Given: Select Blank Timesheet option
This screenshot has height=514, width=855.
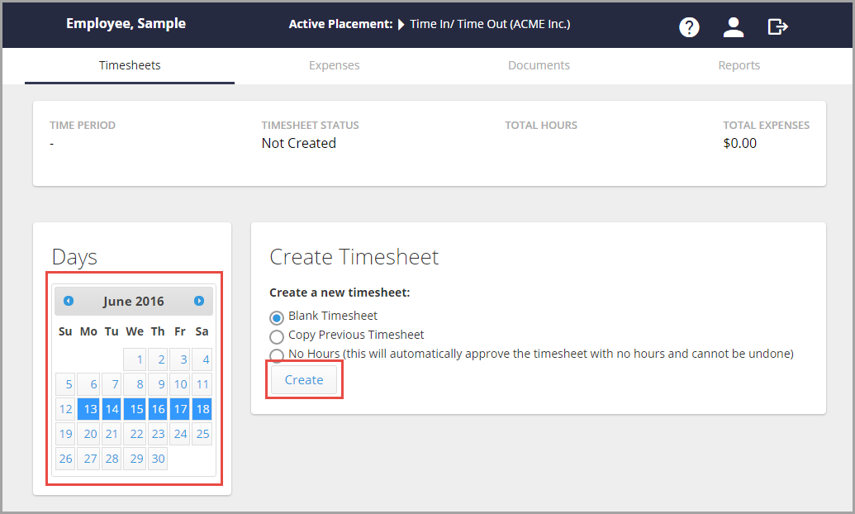Looking at the screenshot, I should (276, 317).
